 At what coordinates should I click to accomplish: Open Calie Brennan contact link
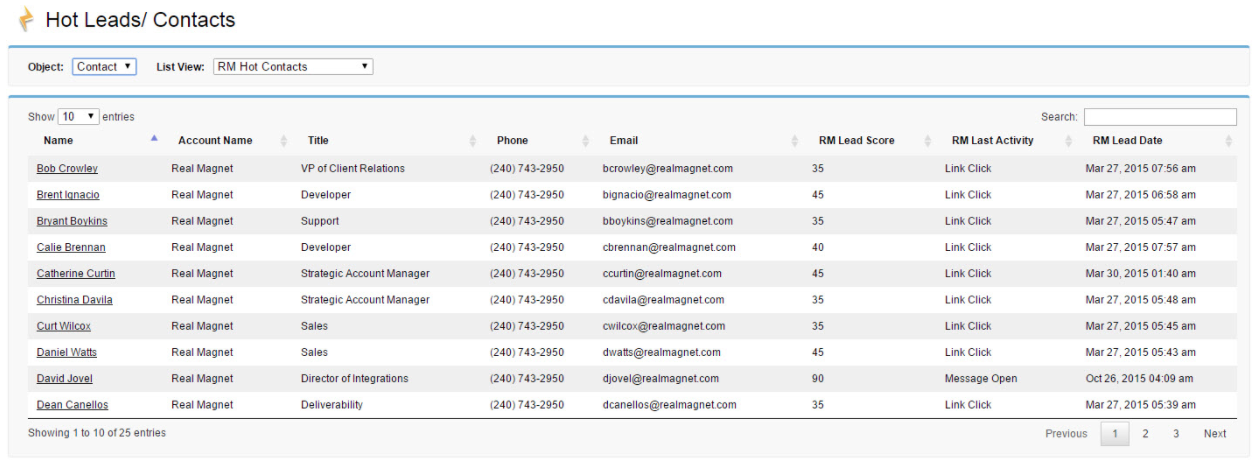click(x=71, y=247)
